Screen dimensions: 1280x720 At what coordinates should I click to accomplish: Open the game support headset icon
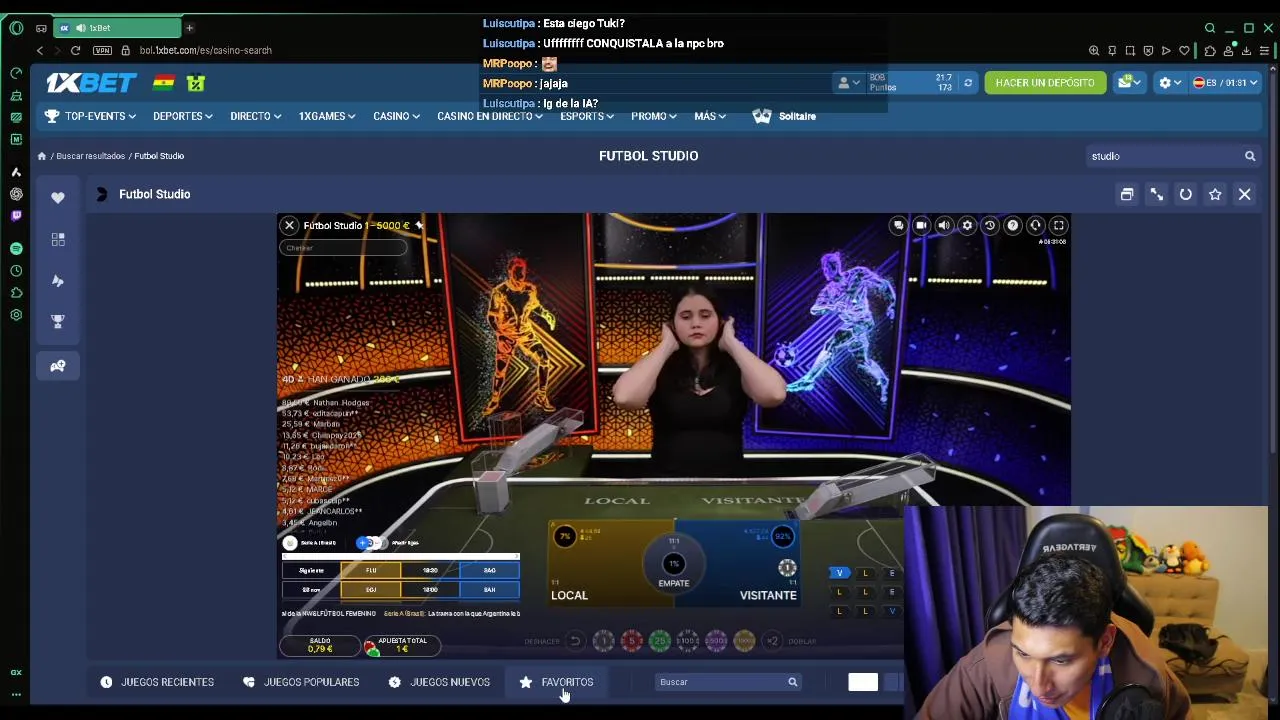[x=1036, y=226]
